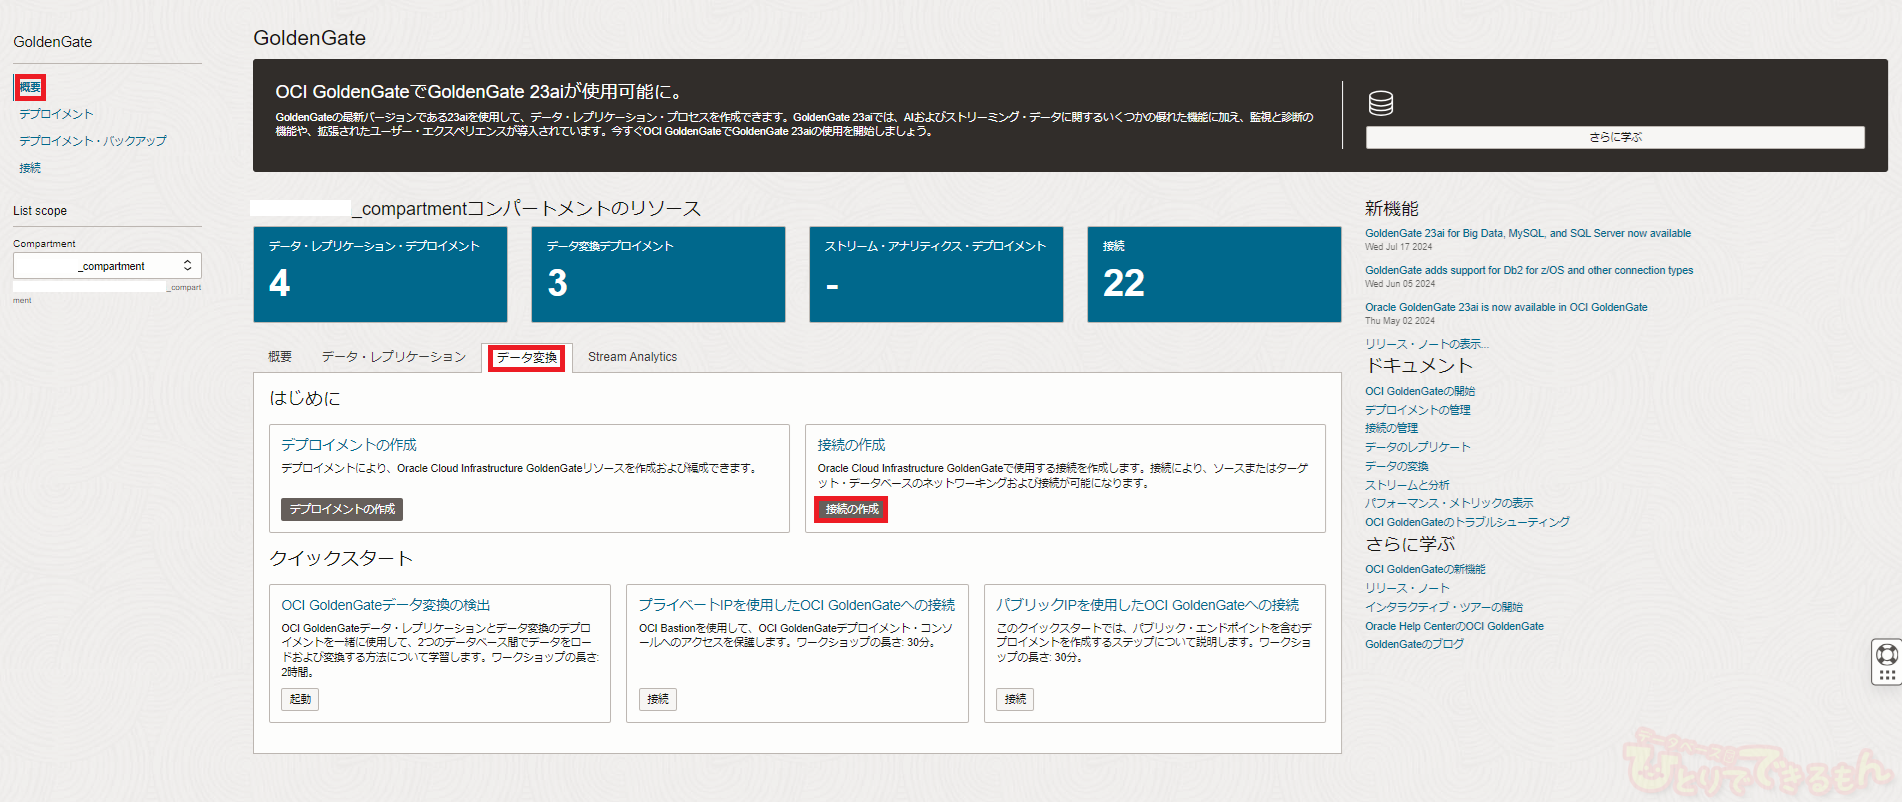Open デプロイメント・バックアップ sidebar link
Viewport: 1902px width, 802px height.
pyautogui.click(x=93, y=141)
